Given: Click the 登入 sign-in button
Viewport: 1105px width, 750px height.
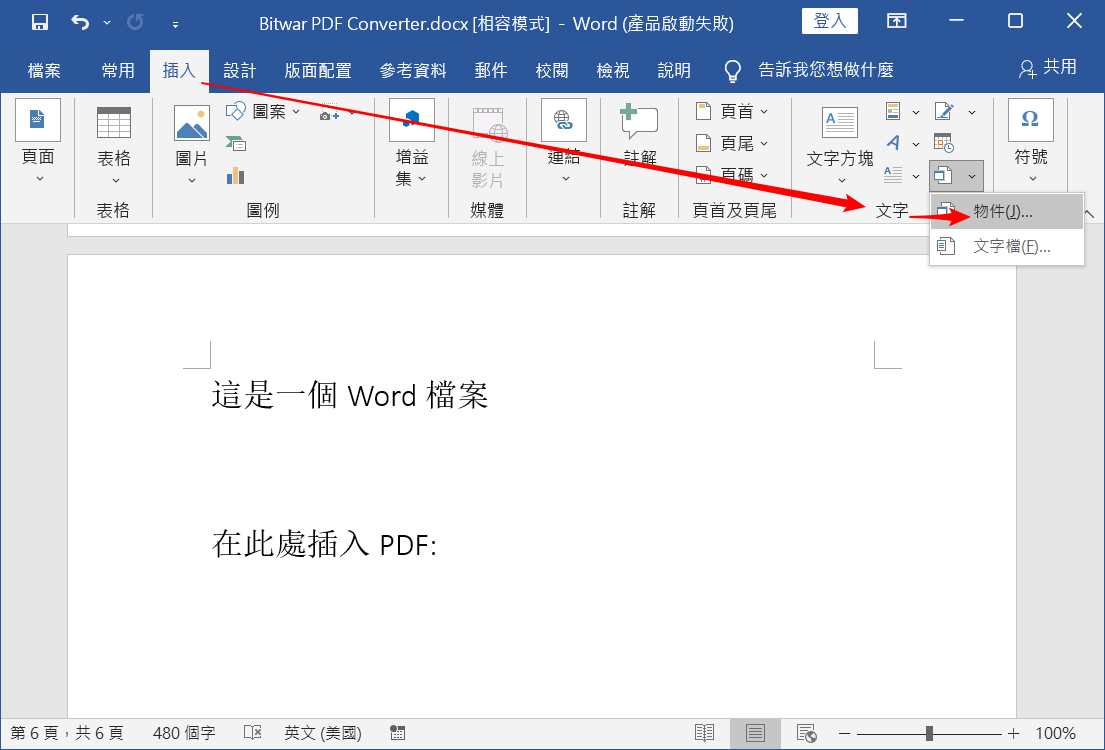Looking at the screenshot, I should pos(829,21).
